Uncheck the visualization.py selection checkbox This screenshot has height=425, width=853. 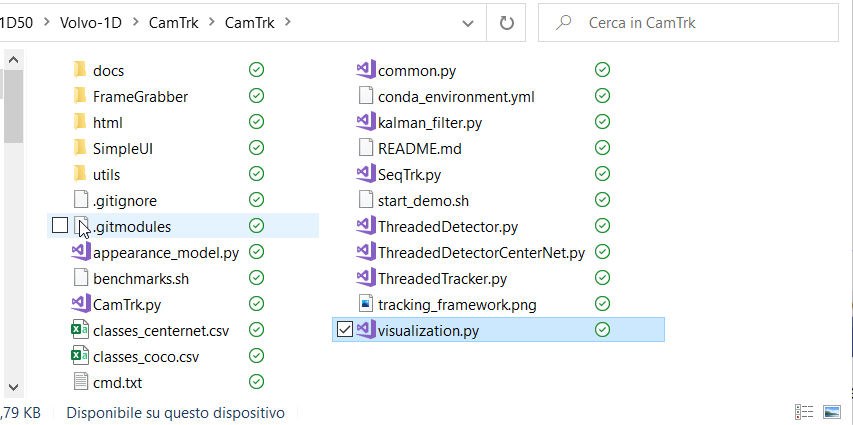[345, 330]
